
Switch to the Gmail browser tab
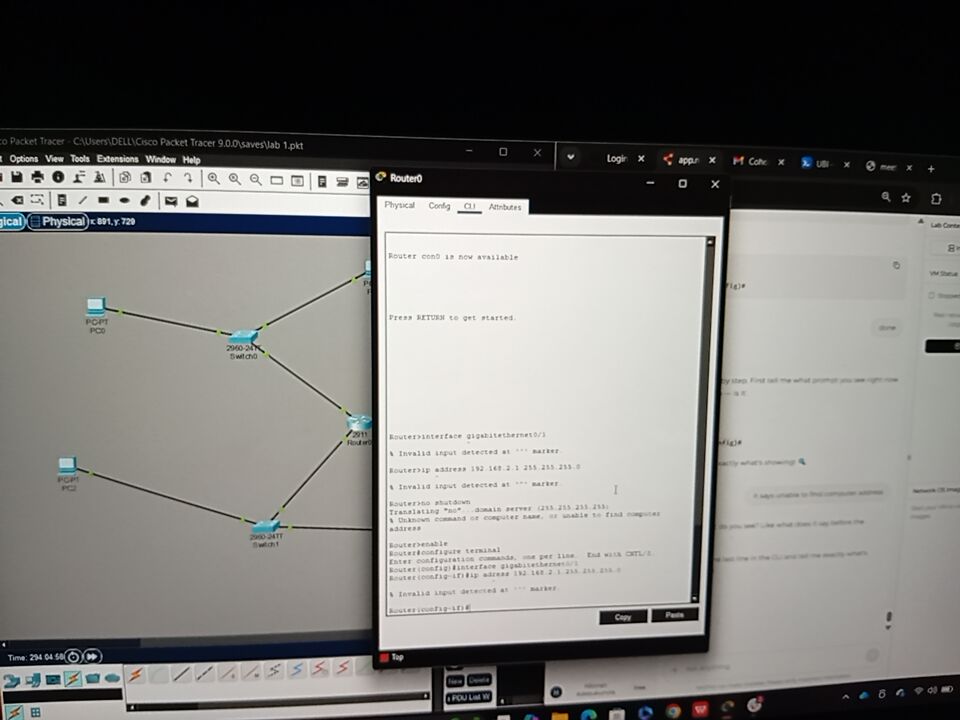click(x=751, y=161)
